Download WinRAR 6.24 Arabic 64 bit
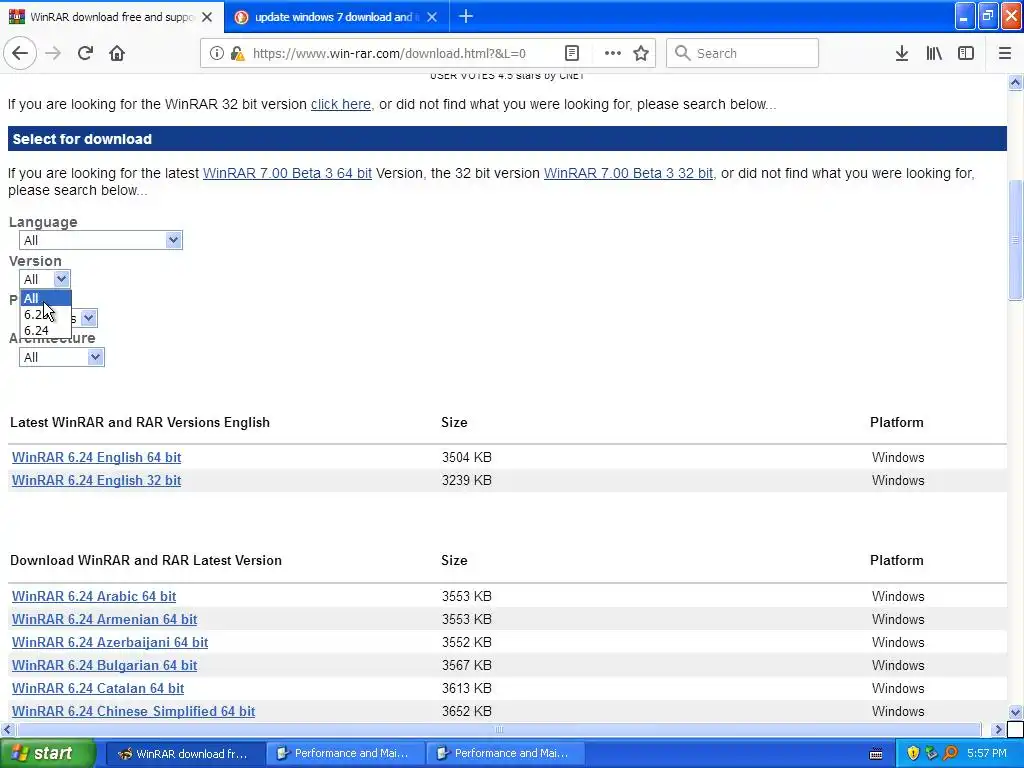This screenshot has width=1024, height=768. pos(94,596)
